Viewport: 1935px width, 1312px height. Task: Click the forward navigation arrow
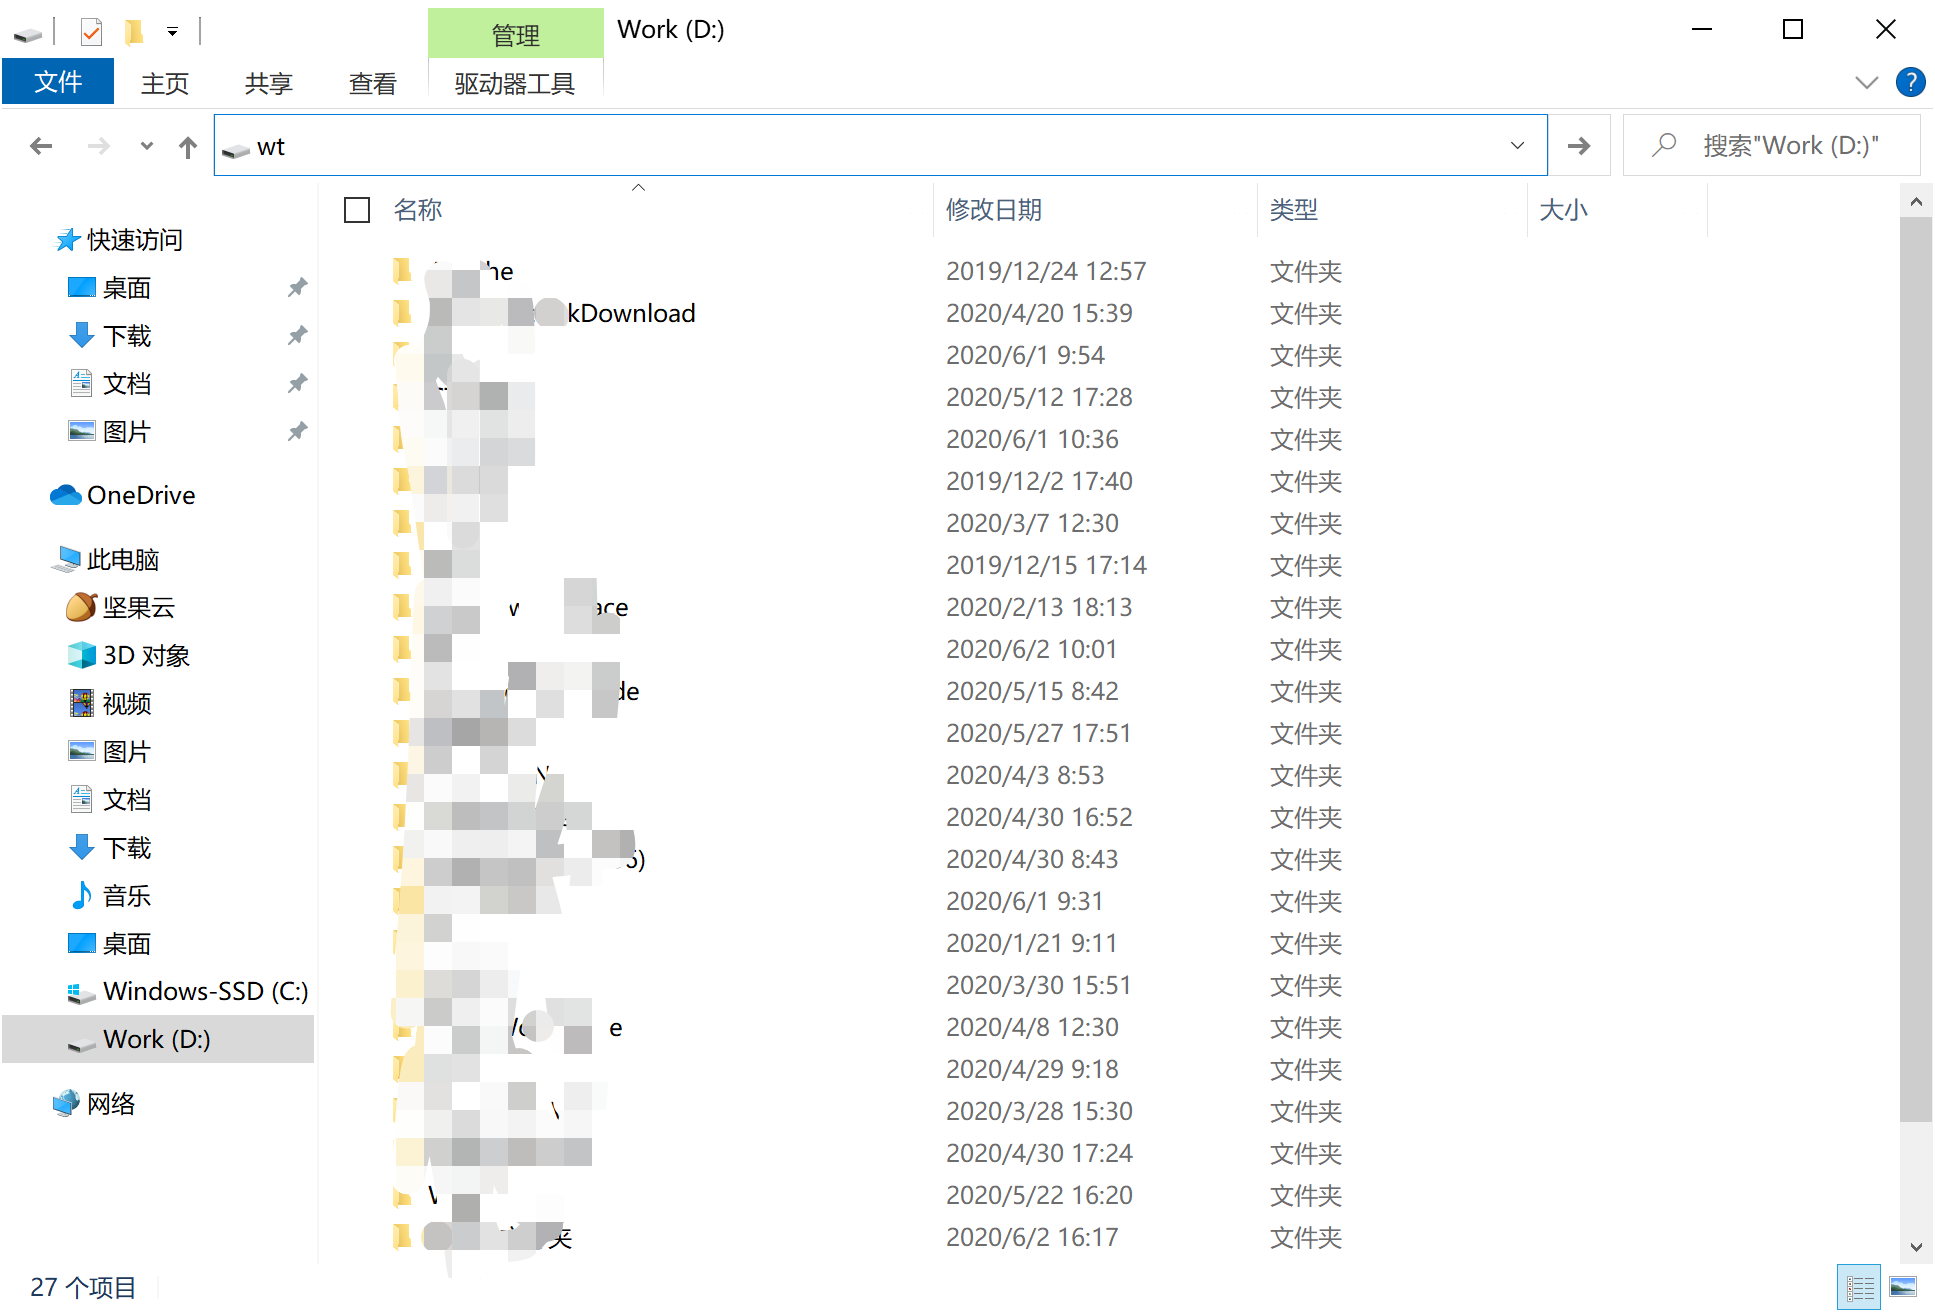pos(98,145)
